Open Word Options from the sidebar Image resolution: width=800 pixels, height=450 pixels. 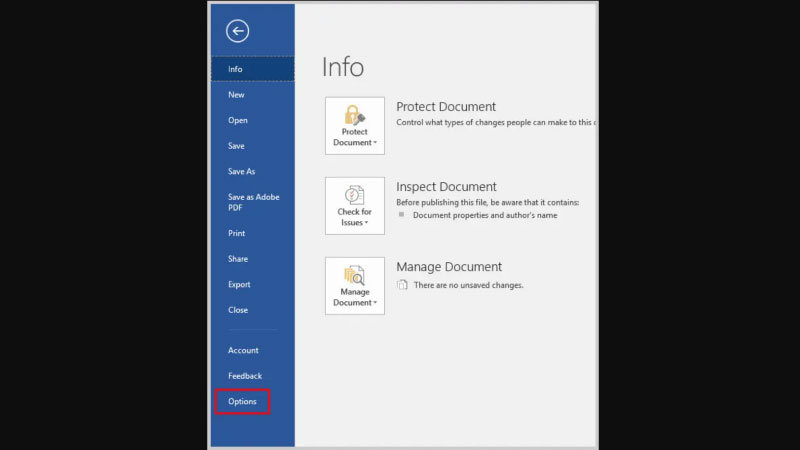click(x=242, y=402)
